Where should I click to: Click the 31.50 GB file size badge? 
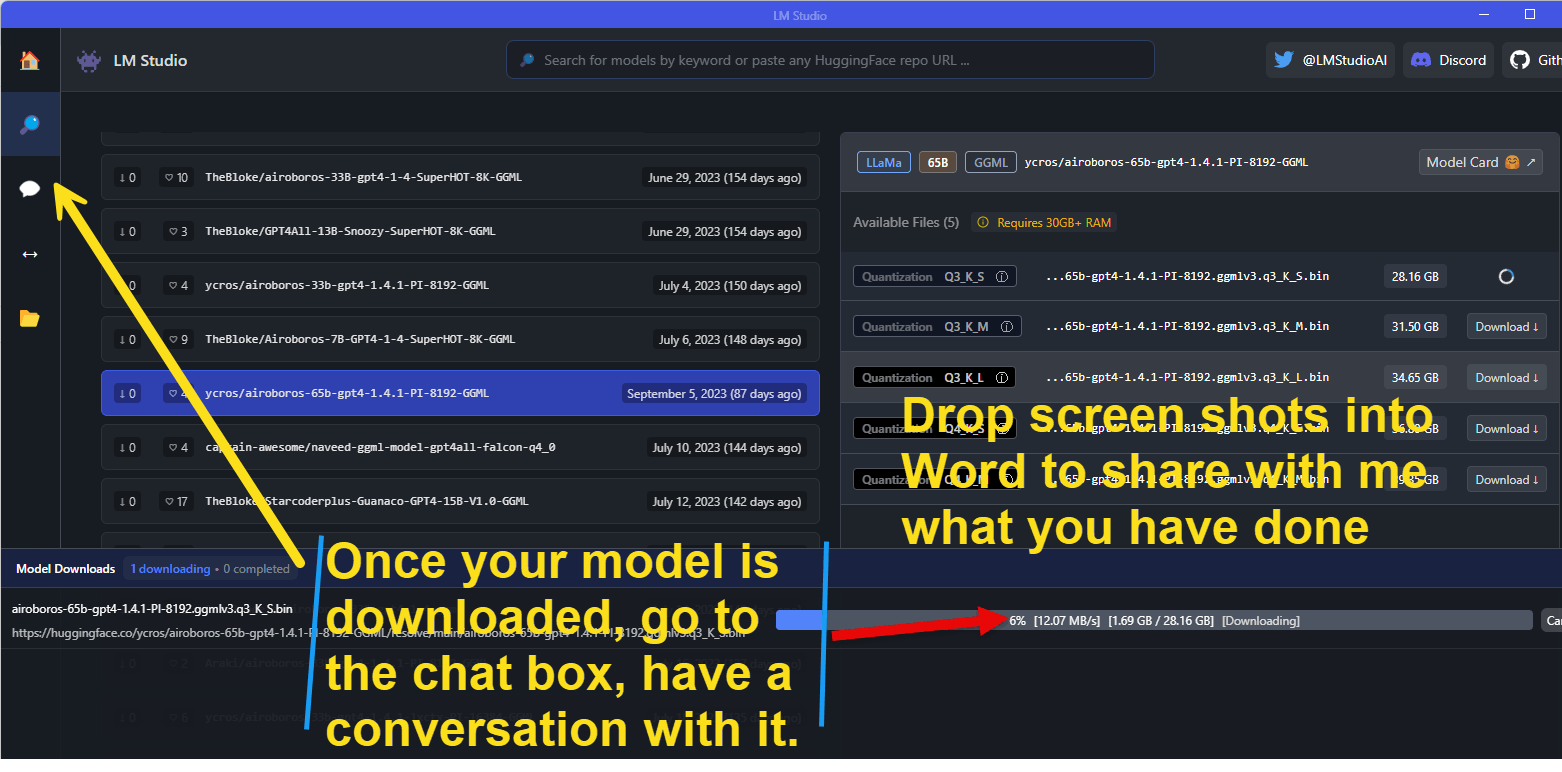1415,327
